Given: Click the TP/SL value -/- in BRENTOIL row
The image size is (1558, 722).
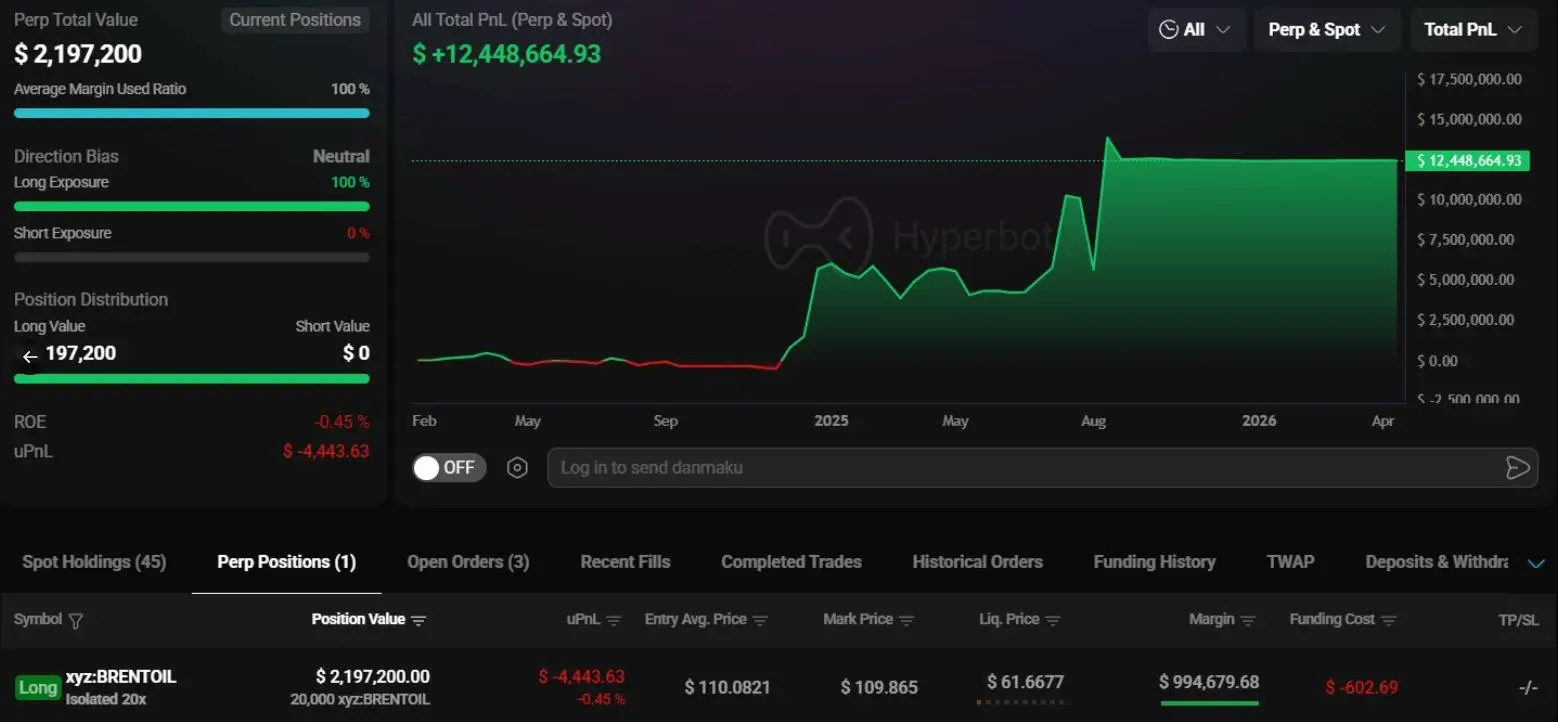Looking at the screenshot, I should pos(1527,688).
